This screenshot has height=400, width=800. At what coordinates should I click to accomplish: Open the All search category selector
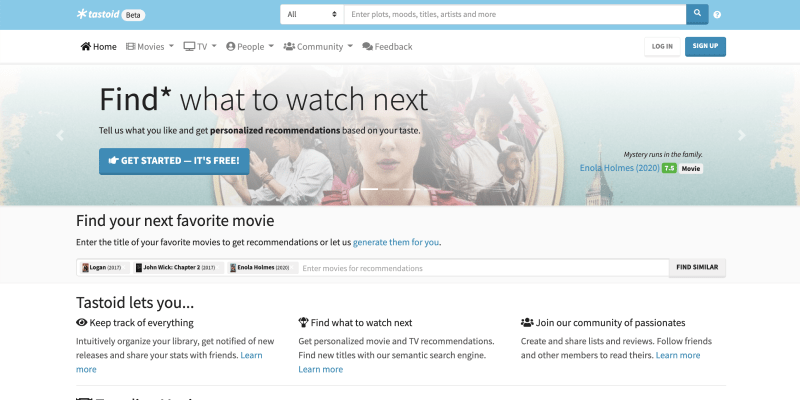coord(311,14)
